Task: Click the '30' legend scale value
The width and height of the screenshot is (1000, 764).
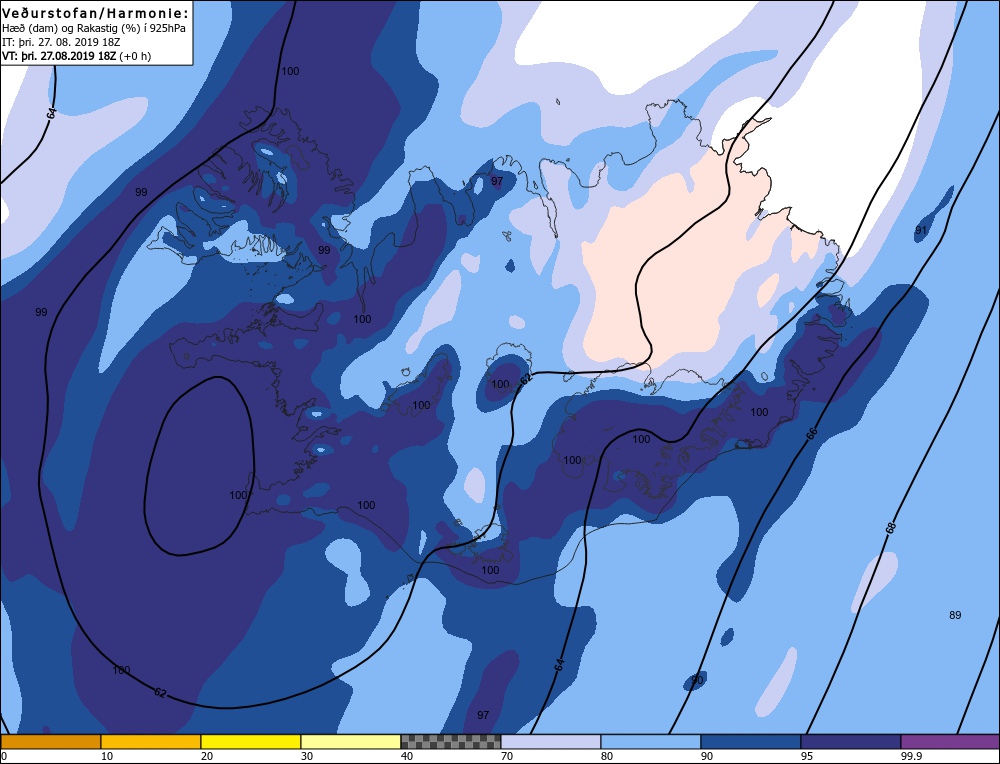Action: (x=307, y=756)
